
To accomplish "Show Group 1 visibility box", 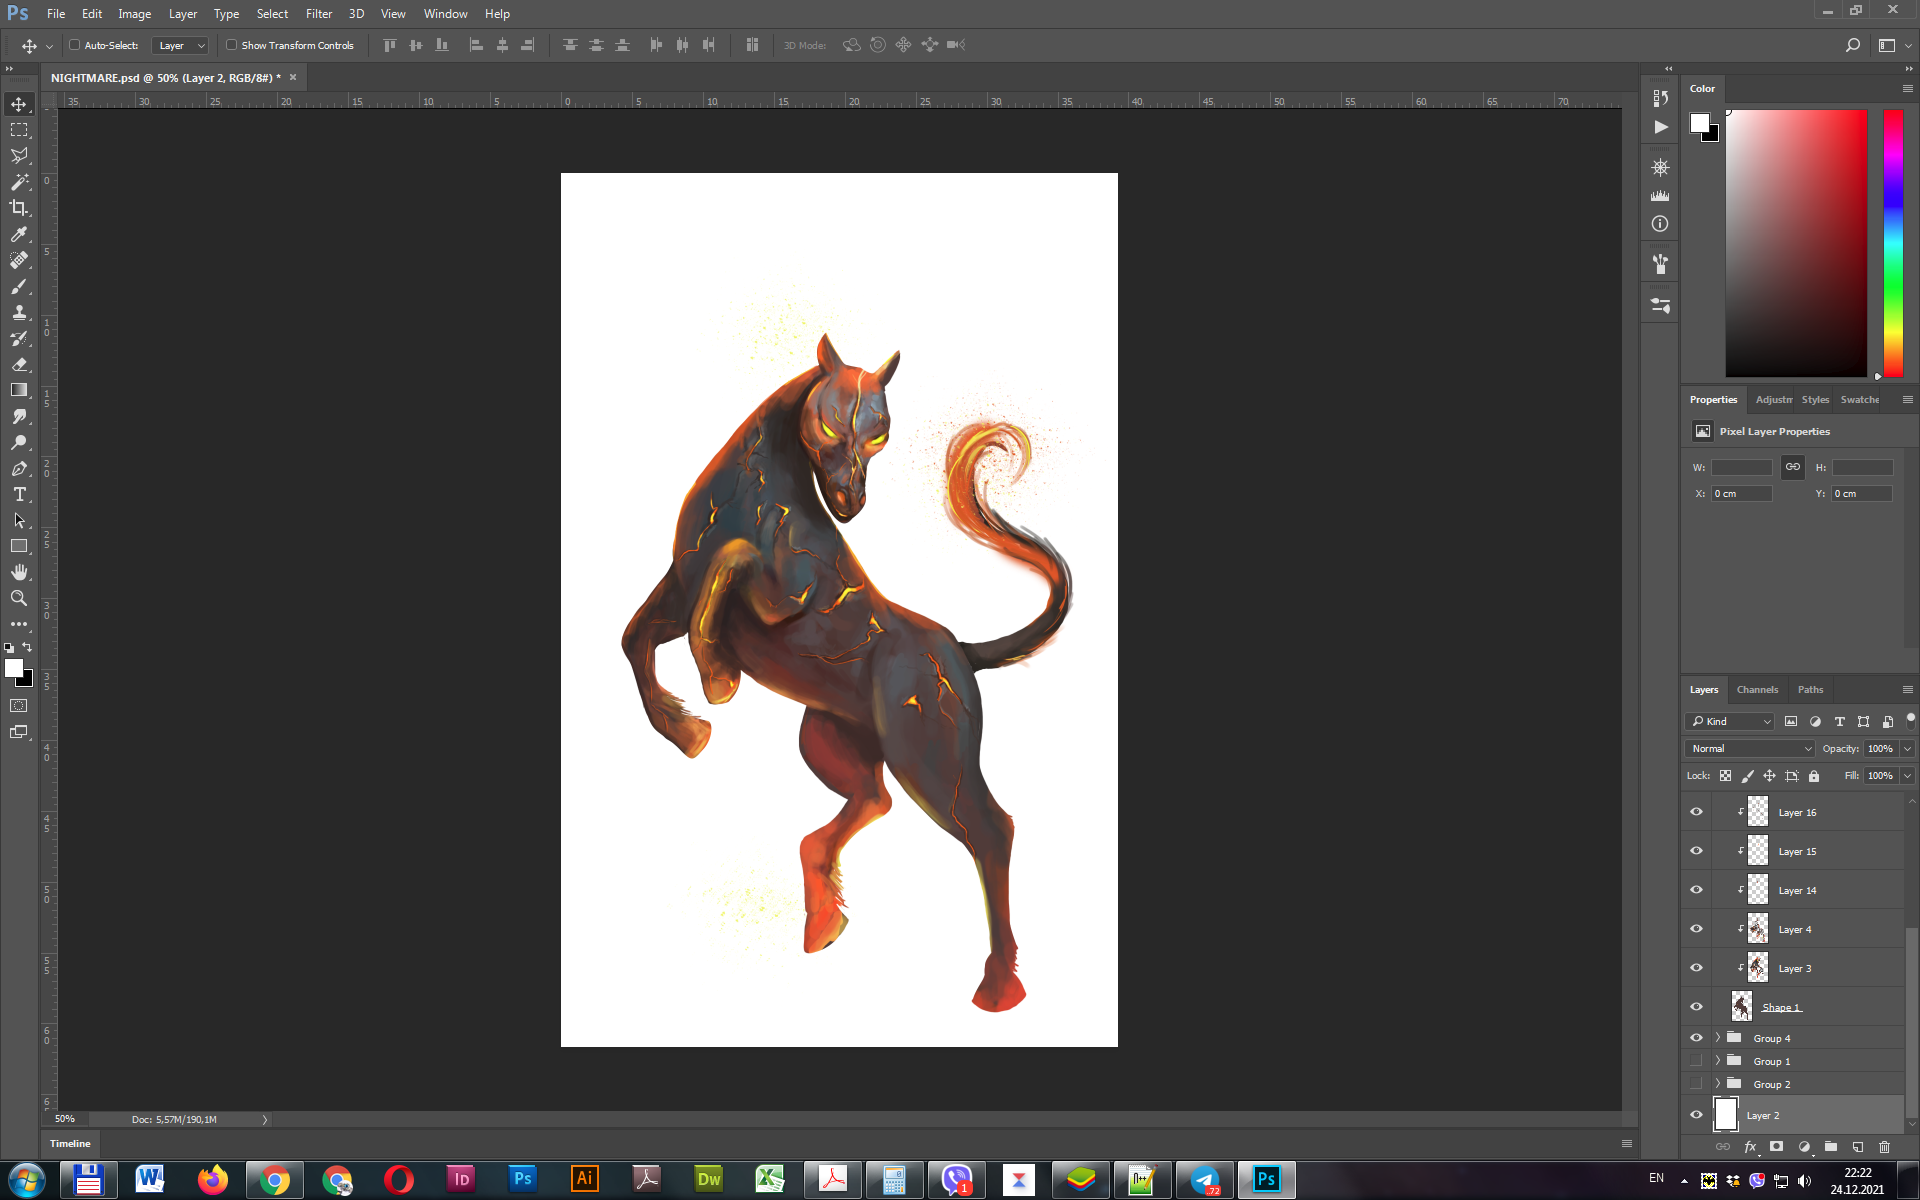I will tap(1696, 1061).
